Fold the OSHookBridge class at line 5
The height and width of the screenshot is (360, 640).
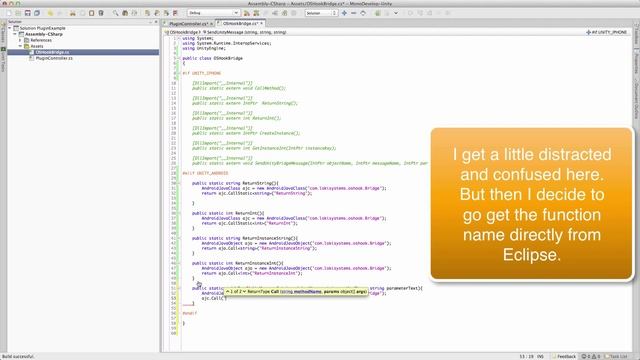tap(179, 58)
